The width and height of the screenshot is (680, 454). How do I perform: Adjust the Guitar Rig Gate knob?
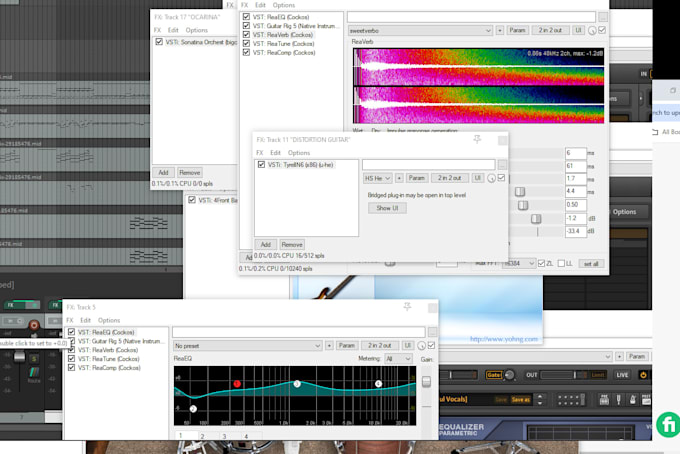click(510, 375)
